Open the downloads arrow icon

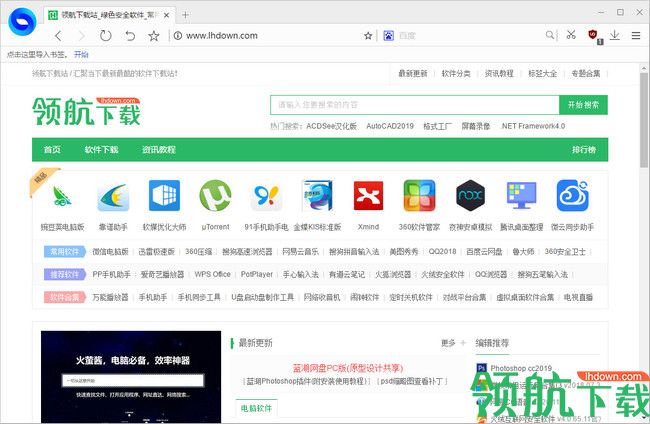pos(615,35)
